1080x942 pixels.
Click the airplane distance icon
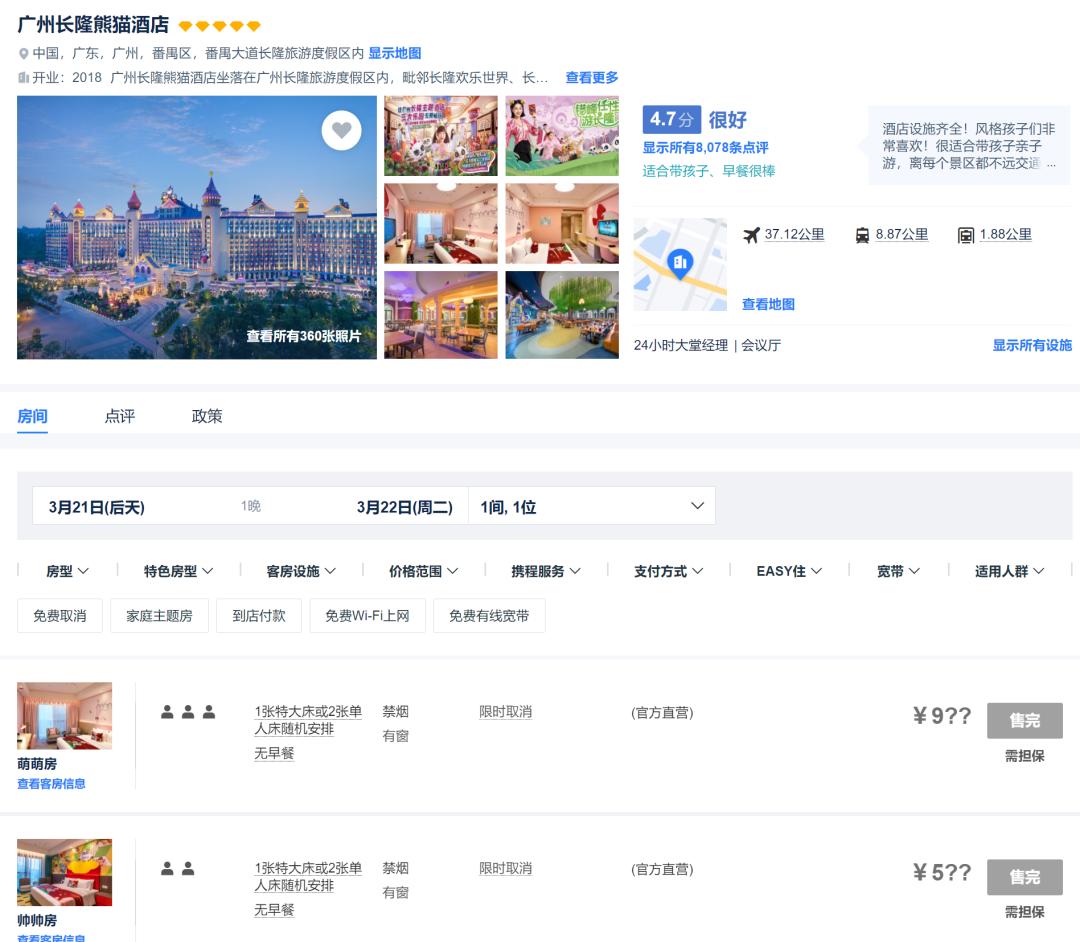[751, 235]
